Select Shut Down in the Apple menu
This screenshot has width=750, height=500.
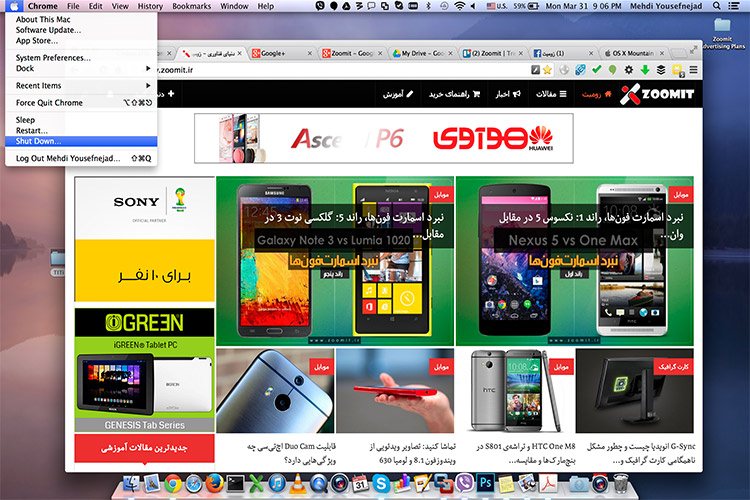tap(81, 141)
